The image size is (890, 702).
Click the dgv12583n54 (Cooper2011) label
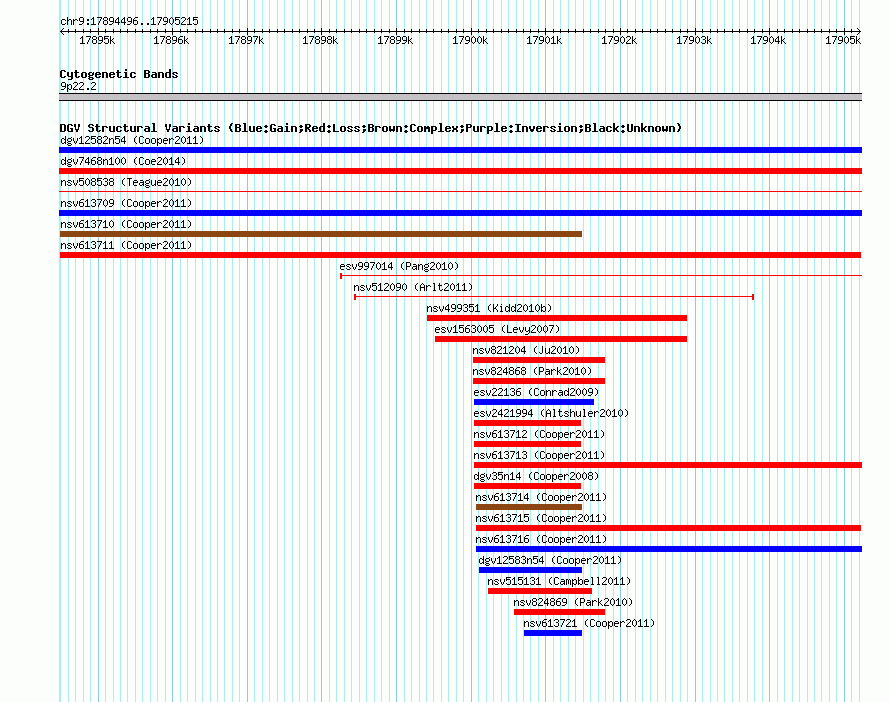[550, 560]
